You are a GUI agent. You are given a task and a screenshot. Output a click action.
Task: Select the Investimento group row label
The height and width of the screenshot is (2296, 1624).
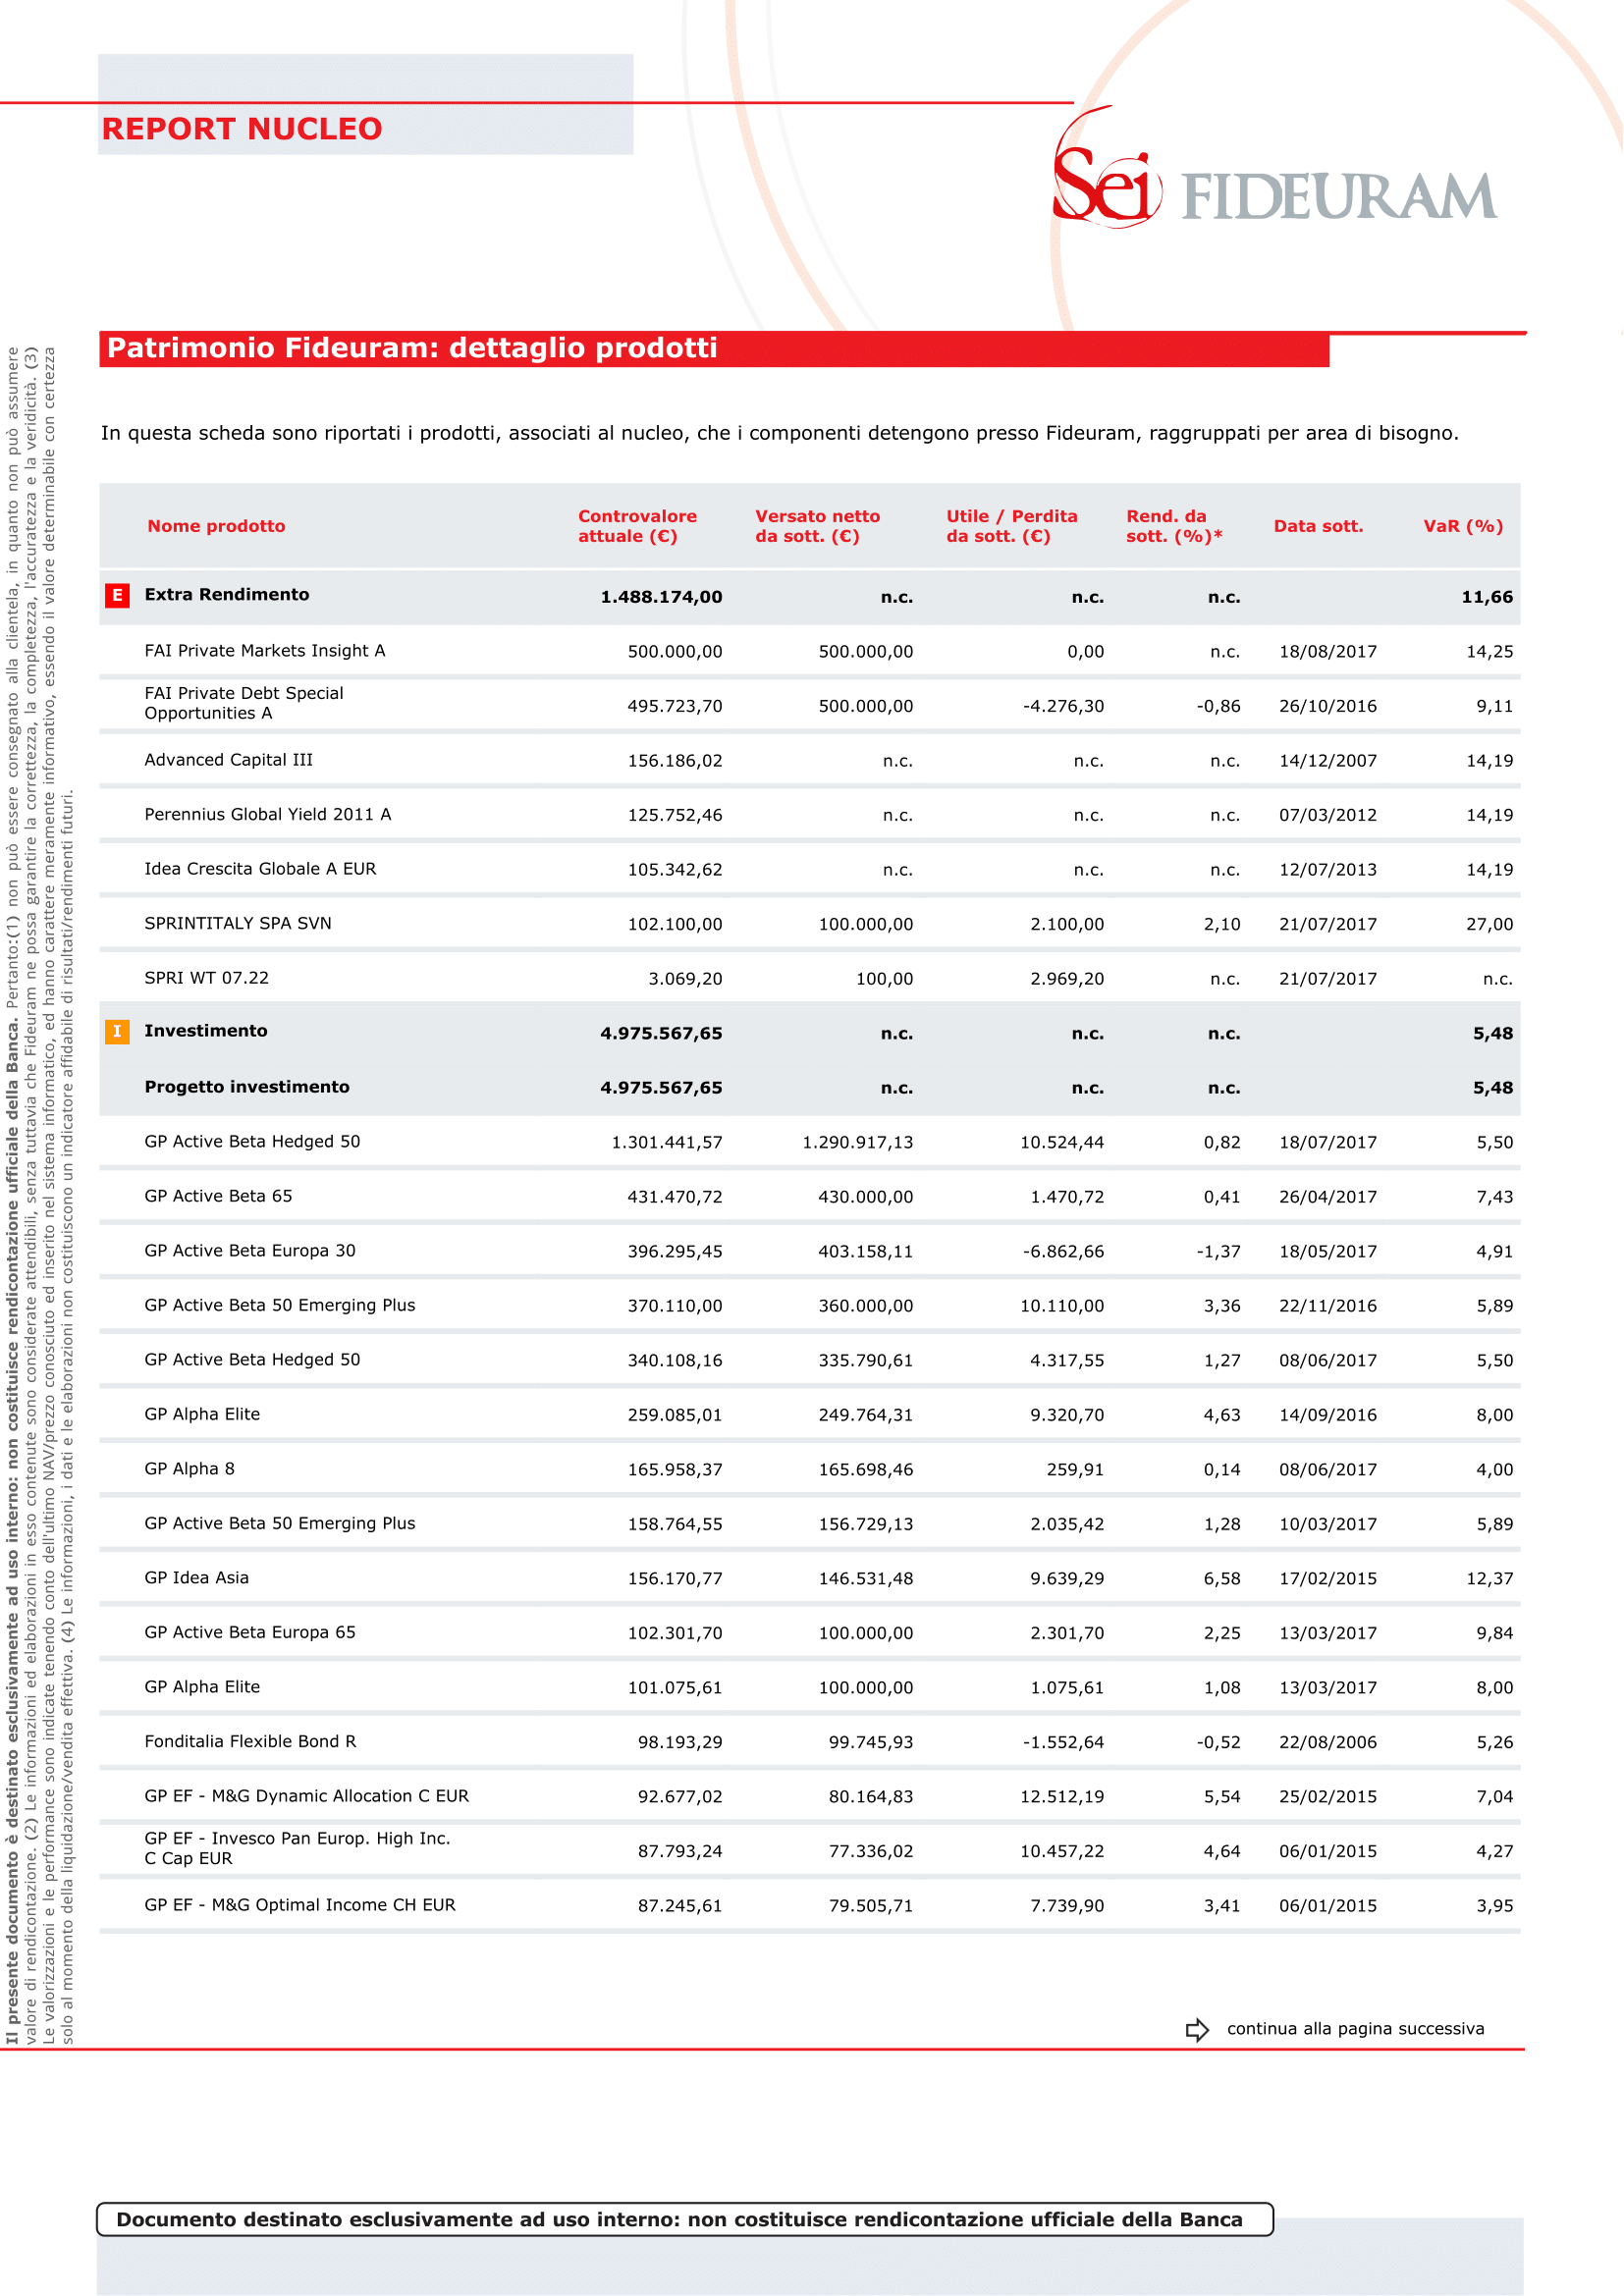[x=206, y=1031]
